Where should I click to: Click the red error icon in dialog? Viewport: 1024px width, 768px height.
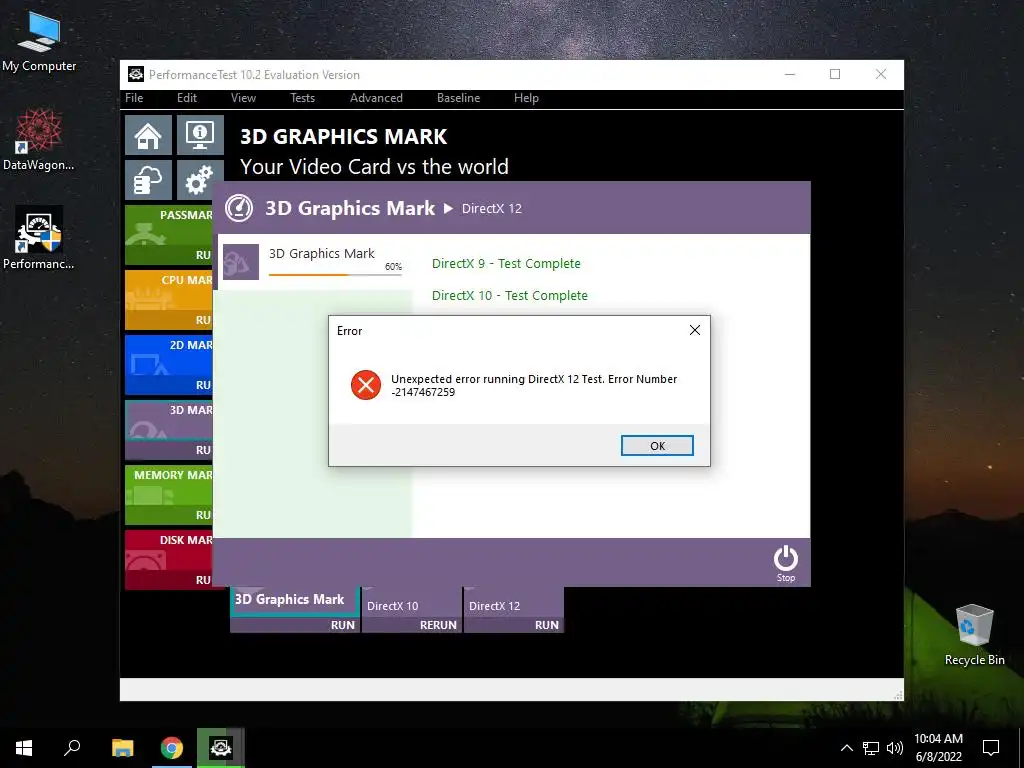click(x=366, y=385)
